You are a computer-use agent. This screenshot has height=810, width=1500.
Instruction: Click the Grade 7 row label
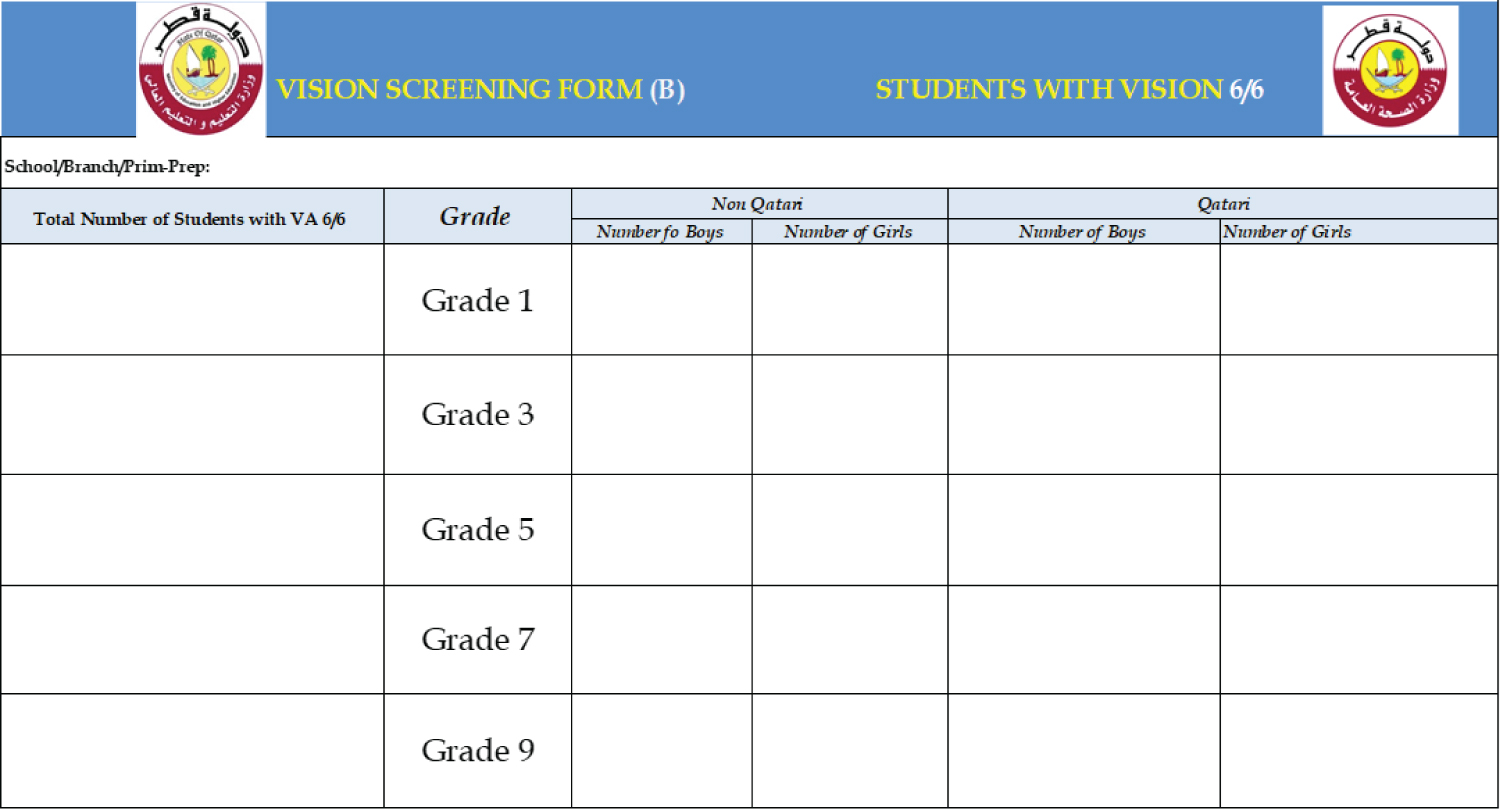click(x=478, y=639)
